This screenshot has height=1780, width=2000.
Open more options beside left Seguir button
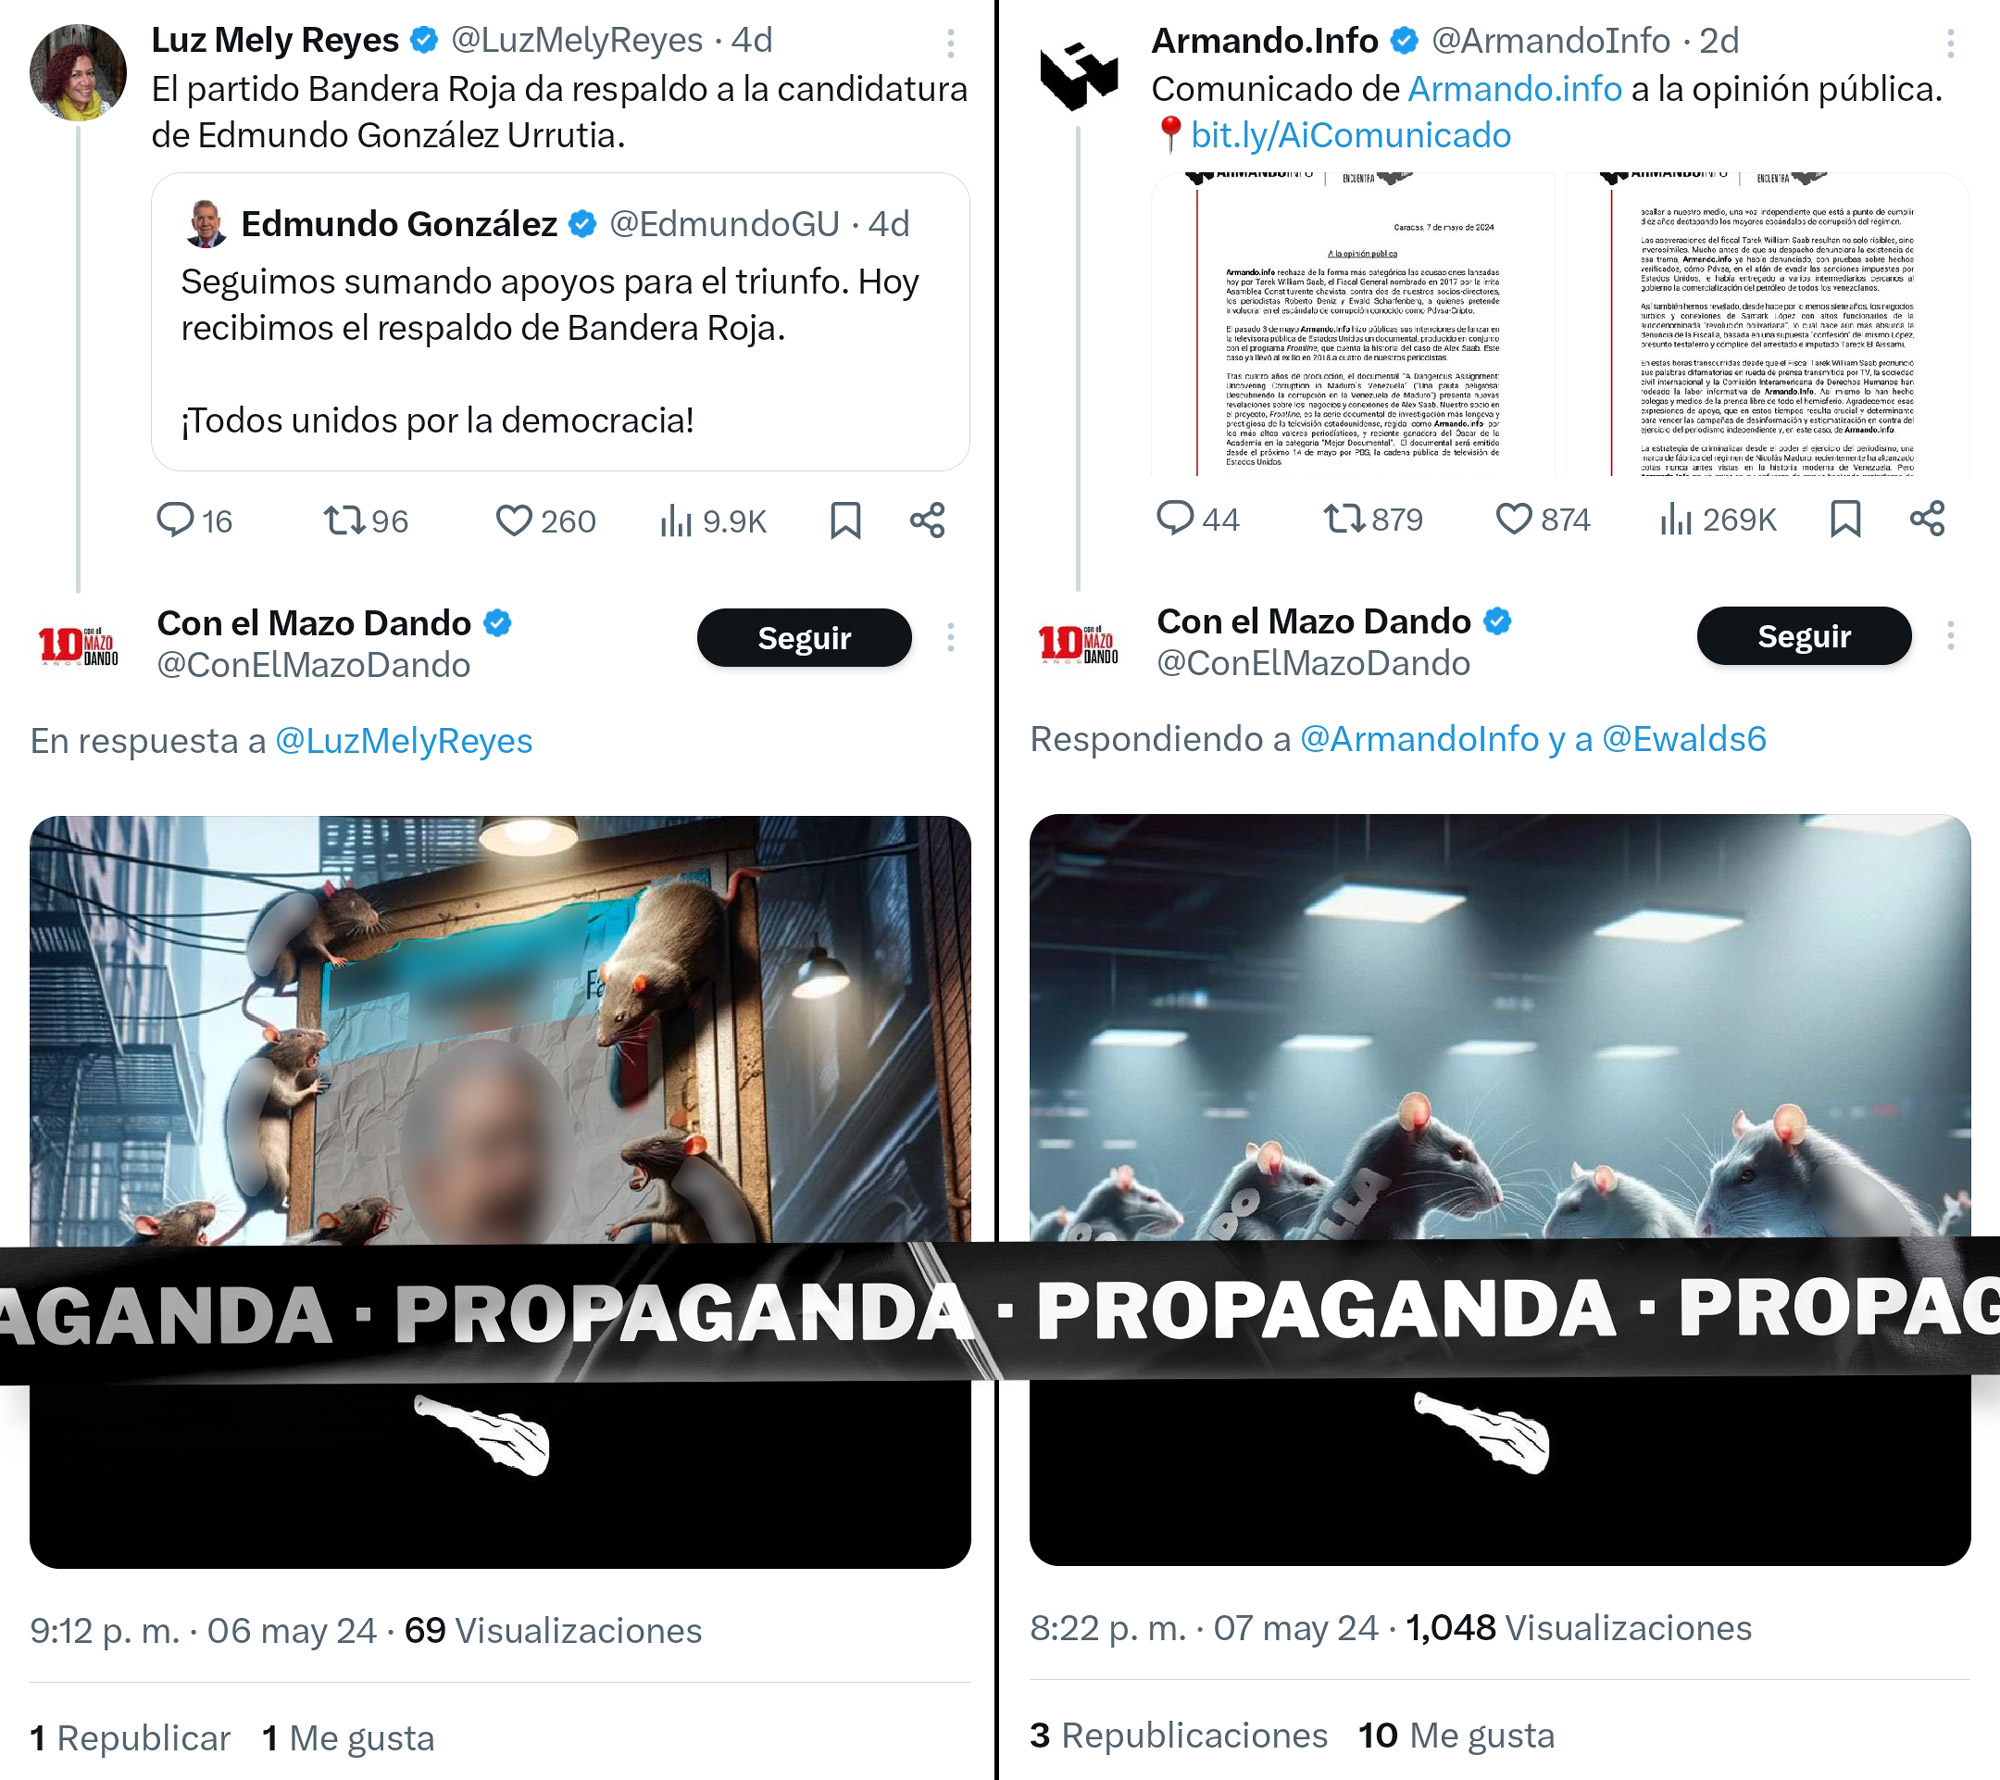tap(951, 637)
